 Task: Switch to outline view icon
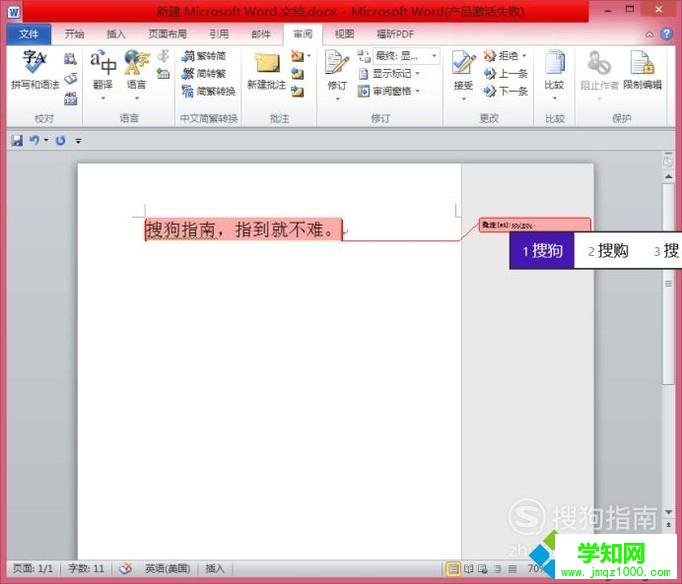pos(498,568)
